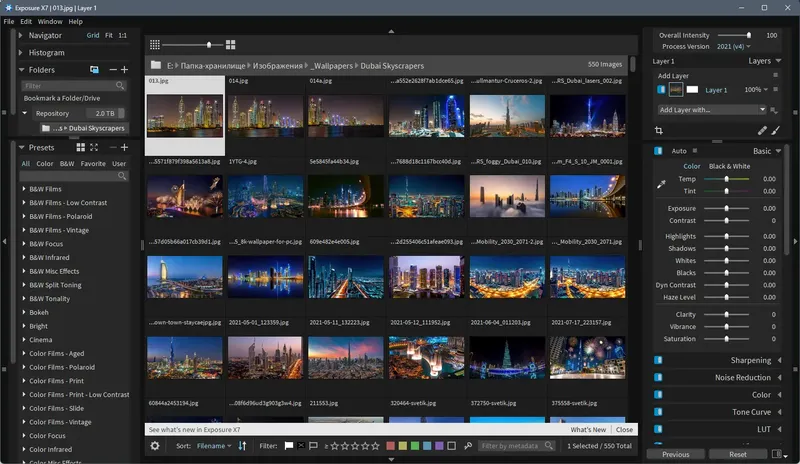Screen dimensions: 800x464
Task: Open the Window menu
Action: click(x=49, y=21)
